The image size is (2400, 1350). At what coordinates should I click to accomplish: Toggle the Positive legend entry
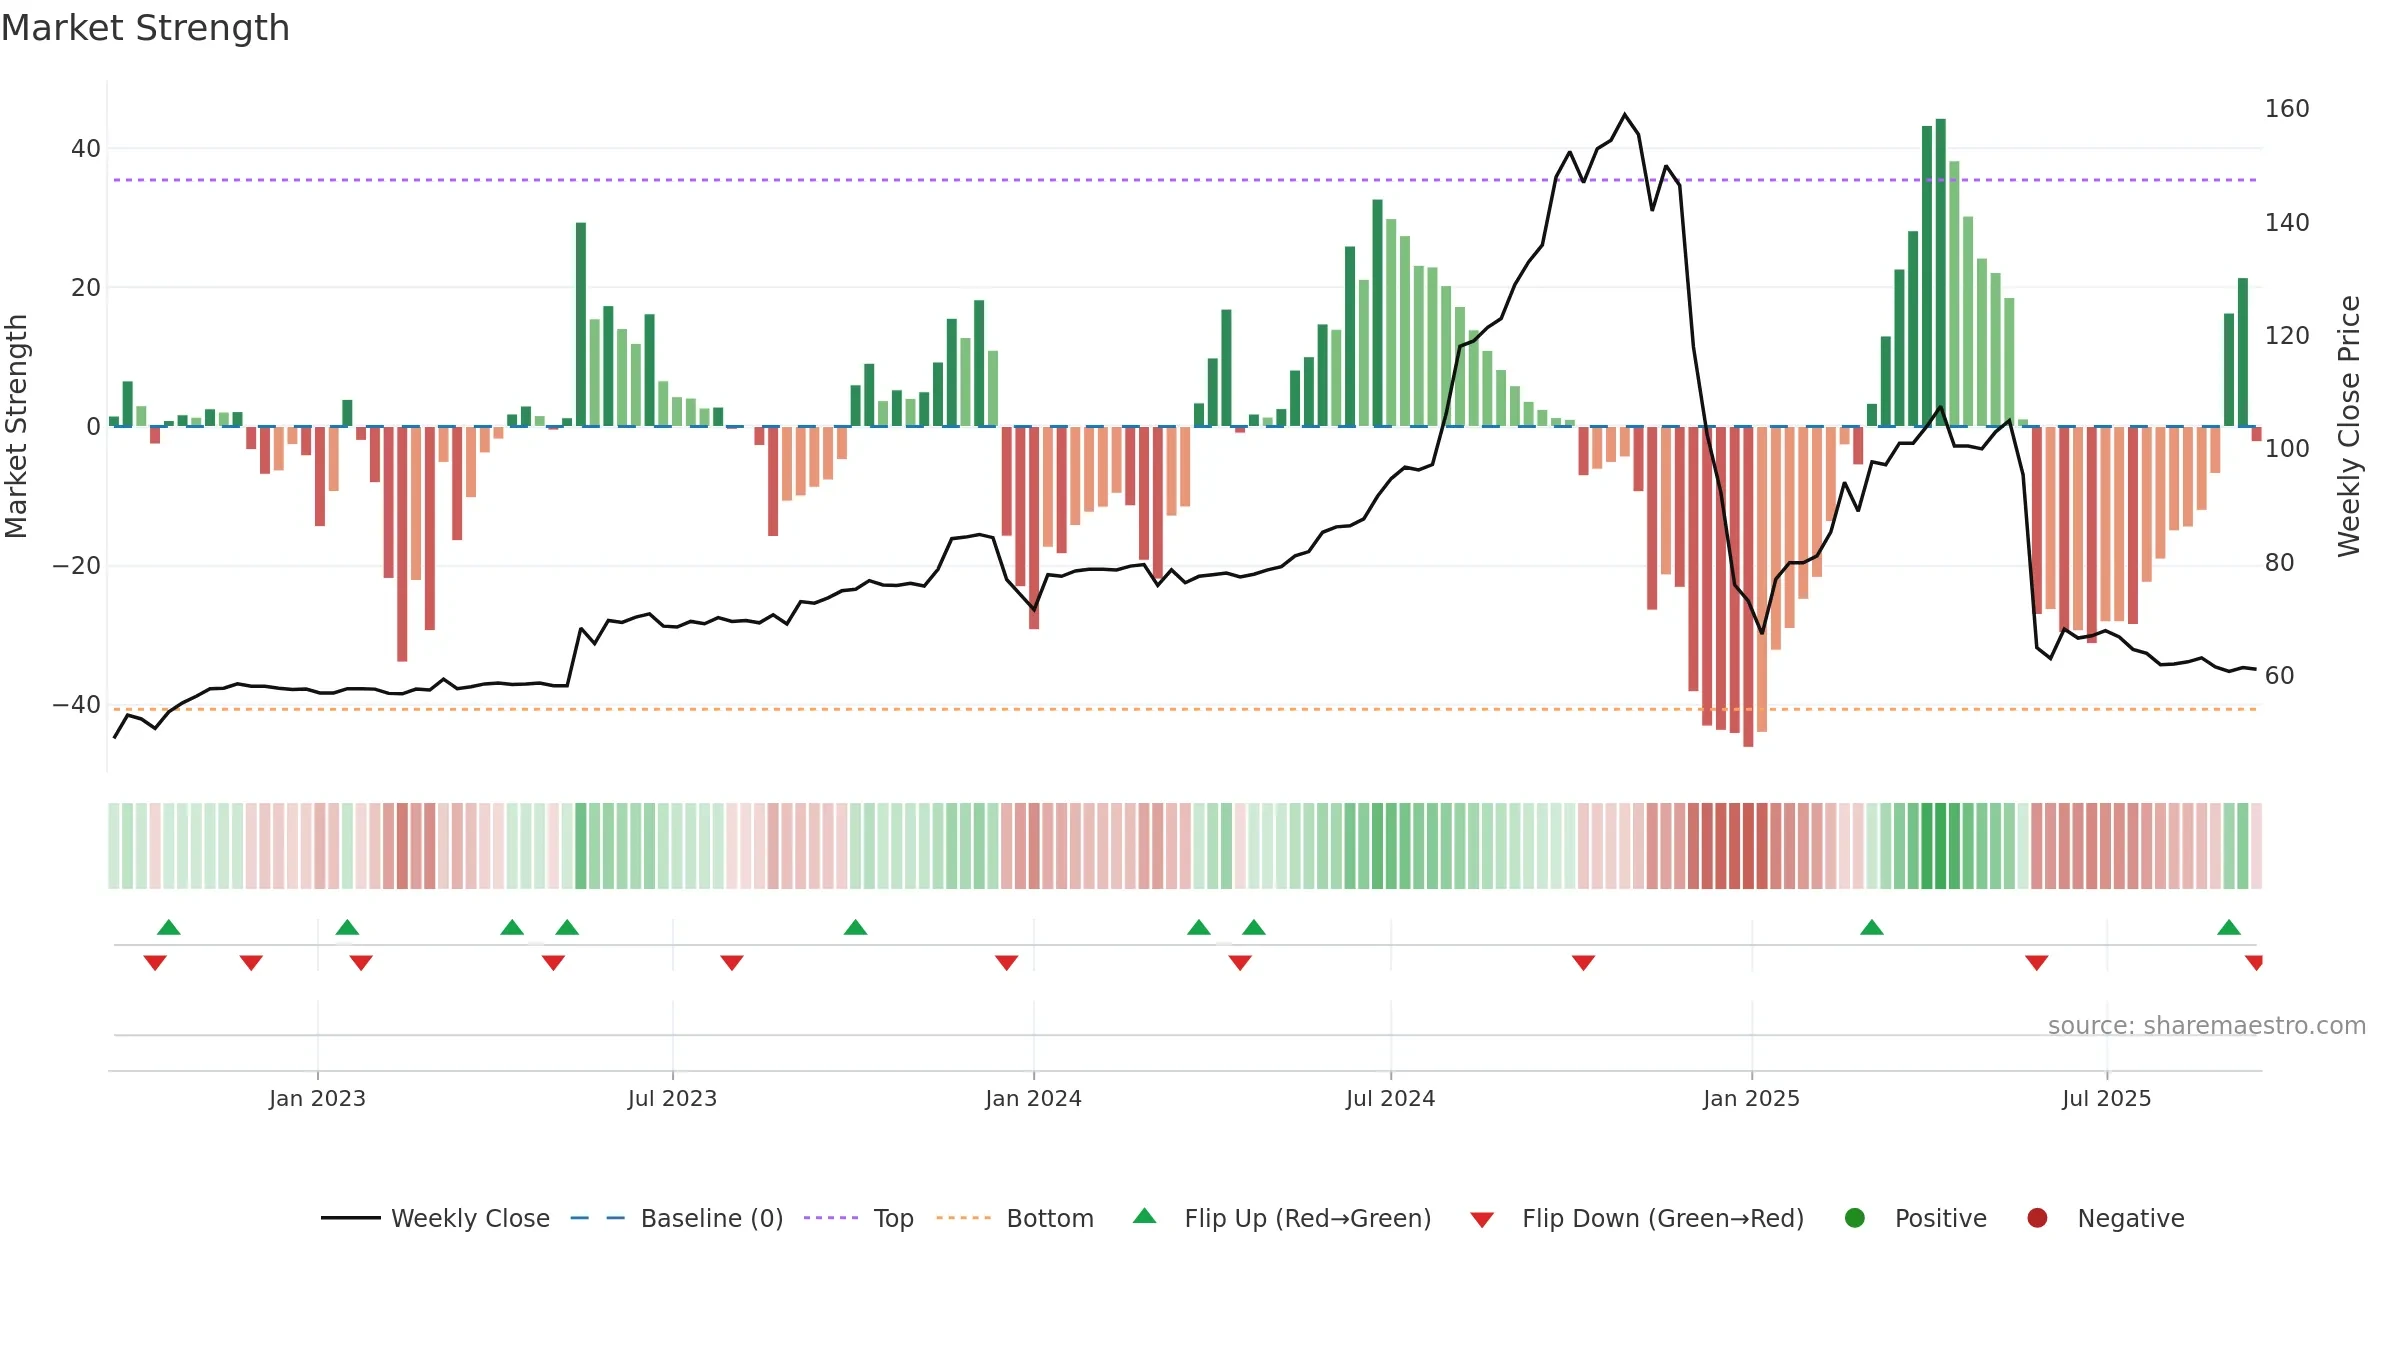1915,1218
